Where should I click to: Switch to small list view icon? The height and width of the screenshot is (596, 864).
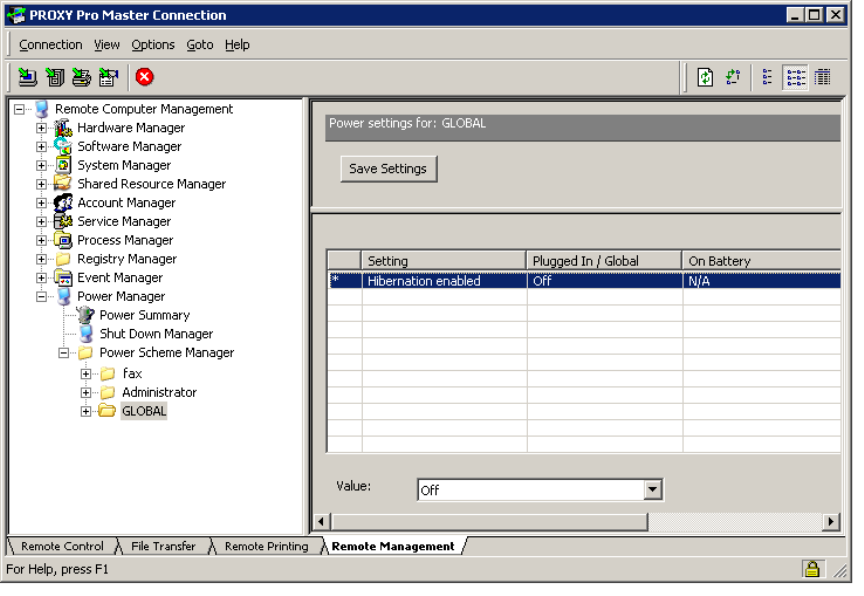point(767,77)
